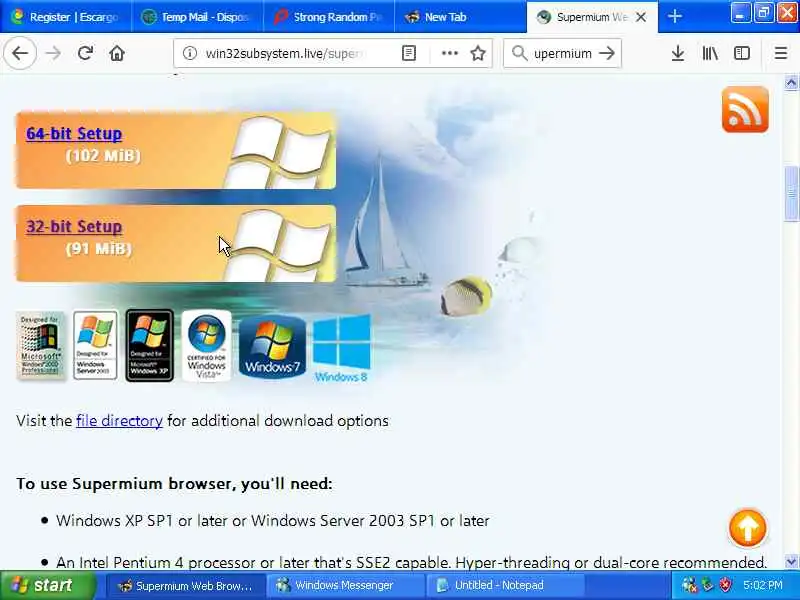
Task: Click the search box with upermium
Action: click(563, 53)
